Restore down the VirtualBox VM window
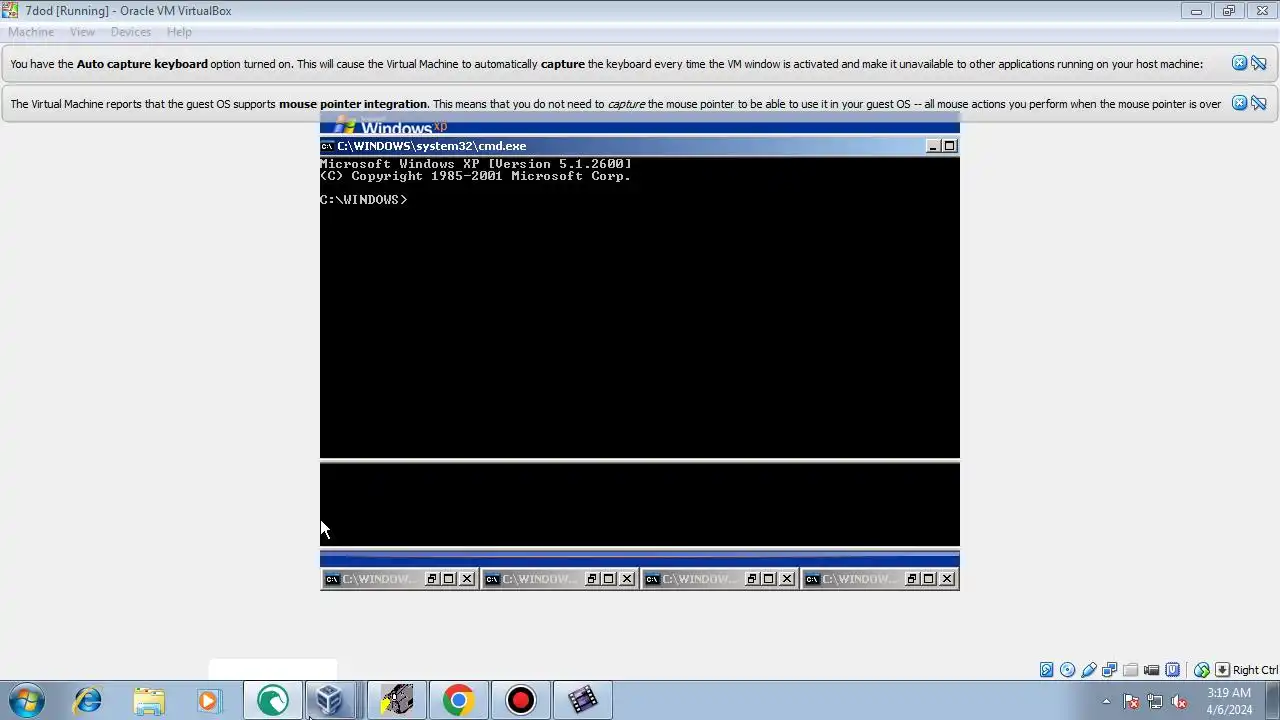Viewport: 1280px width, 720px height. [1229, 11]
